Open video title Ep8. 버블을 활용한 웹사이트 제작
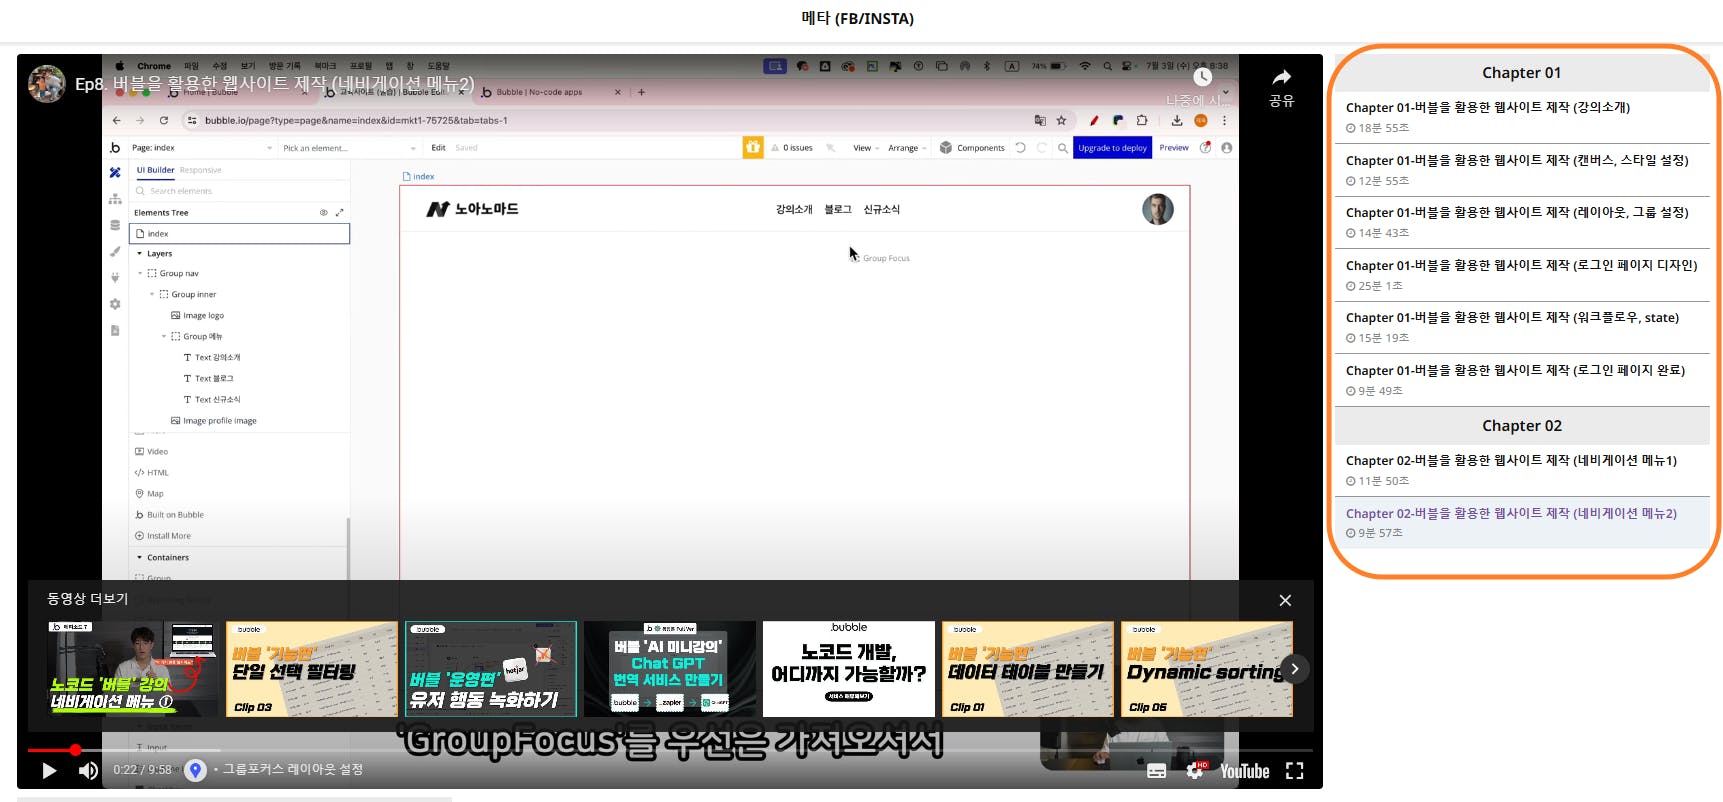The height and width of the screenshot is (802, 1723). pyautogui.click(x=275, y=84)
